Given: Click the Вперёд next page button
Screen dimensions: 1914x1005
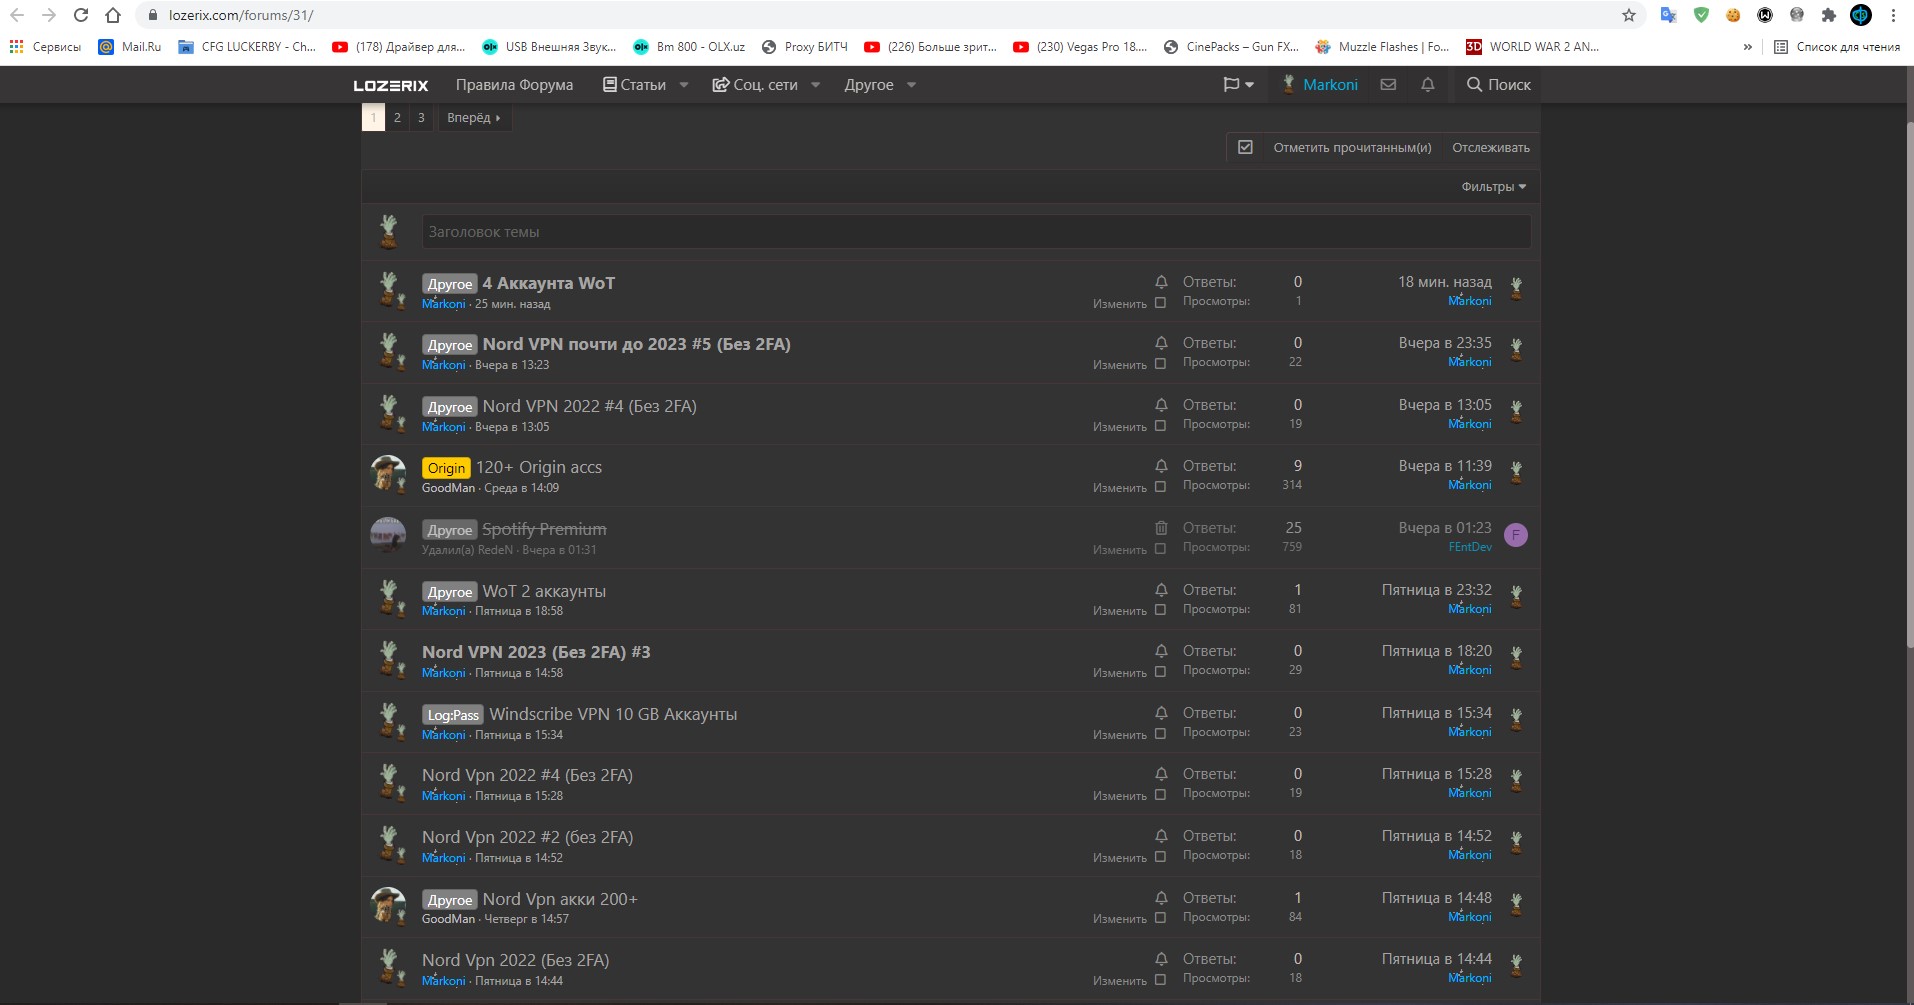Looking at the screenshot, I should tap(474, 118).
